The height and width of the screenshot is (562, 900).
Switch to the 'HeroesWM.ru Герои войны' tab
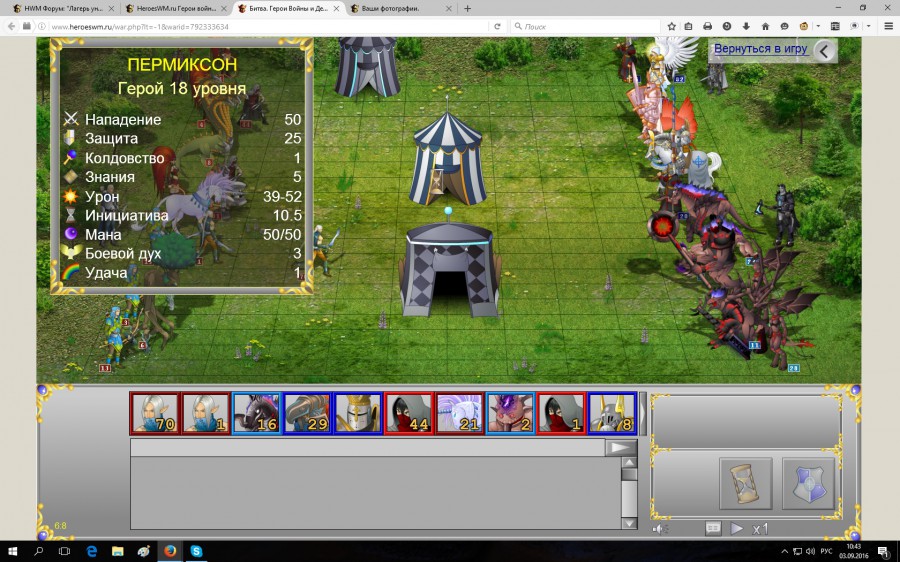click(175, 9)
